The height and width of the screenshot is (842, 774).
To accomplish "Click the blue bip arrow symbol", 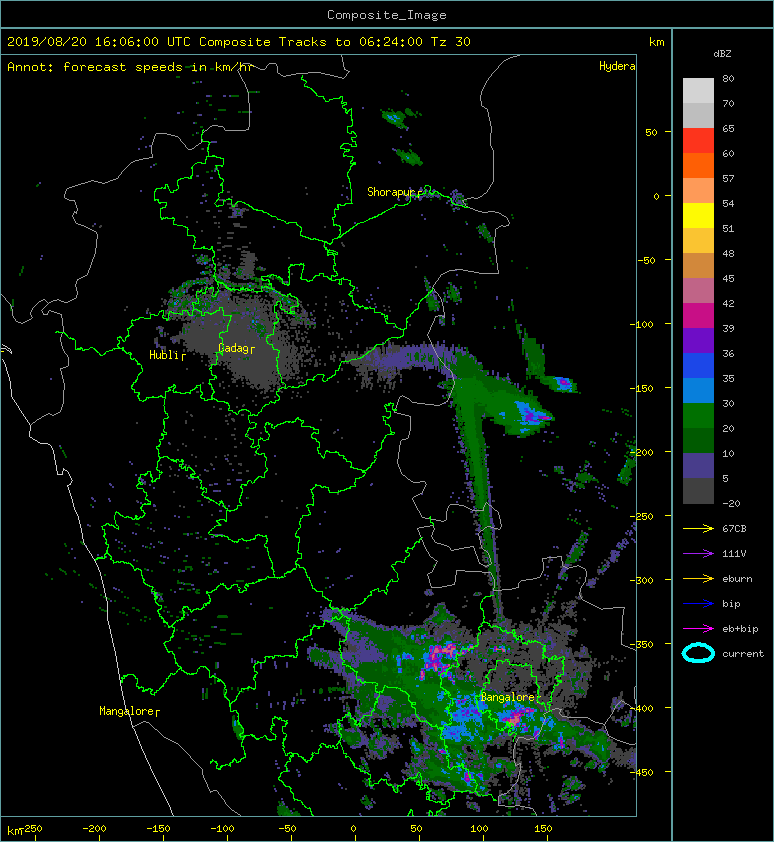I will pos(698,604).
